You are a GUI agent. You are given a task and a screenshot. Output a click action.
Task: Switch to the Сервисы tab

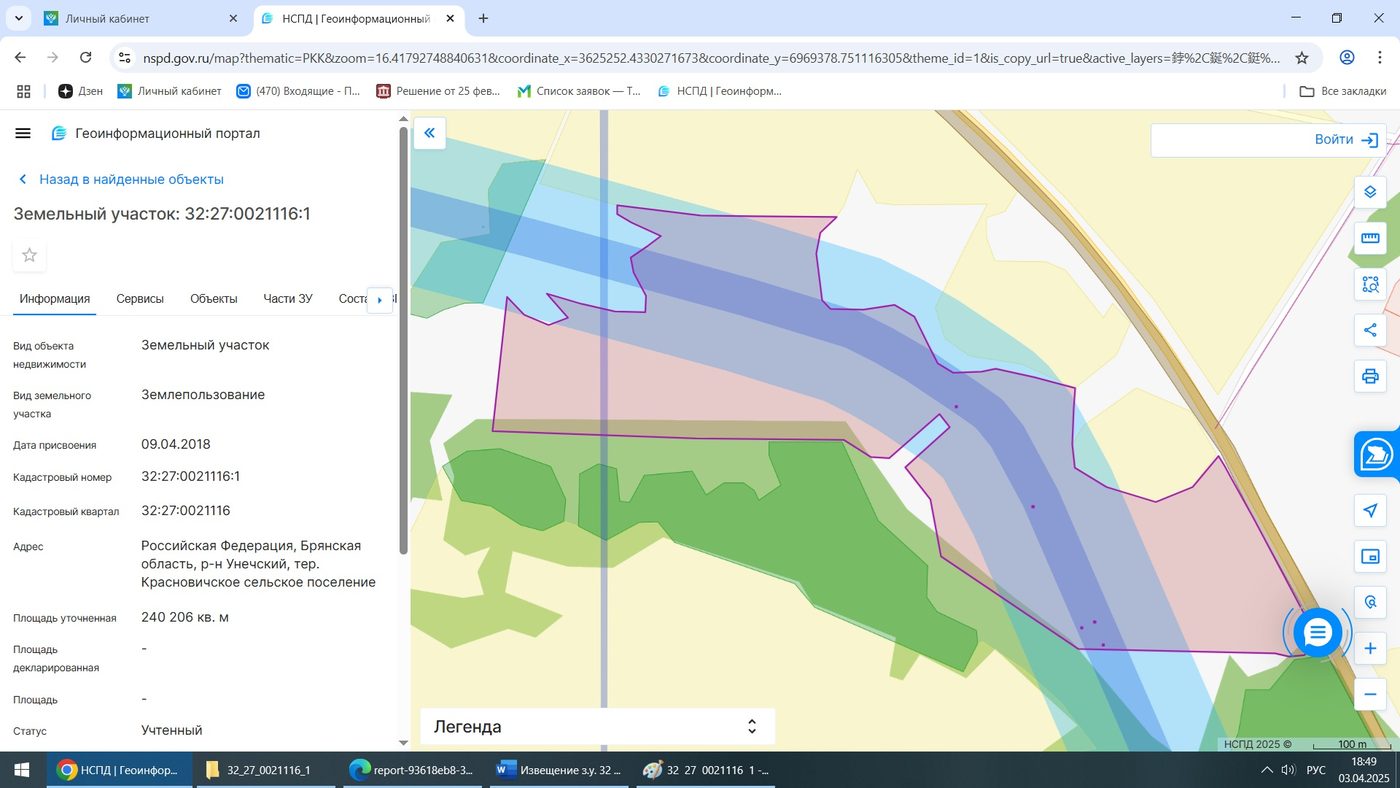click(140, 299)
